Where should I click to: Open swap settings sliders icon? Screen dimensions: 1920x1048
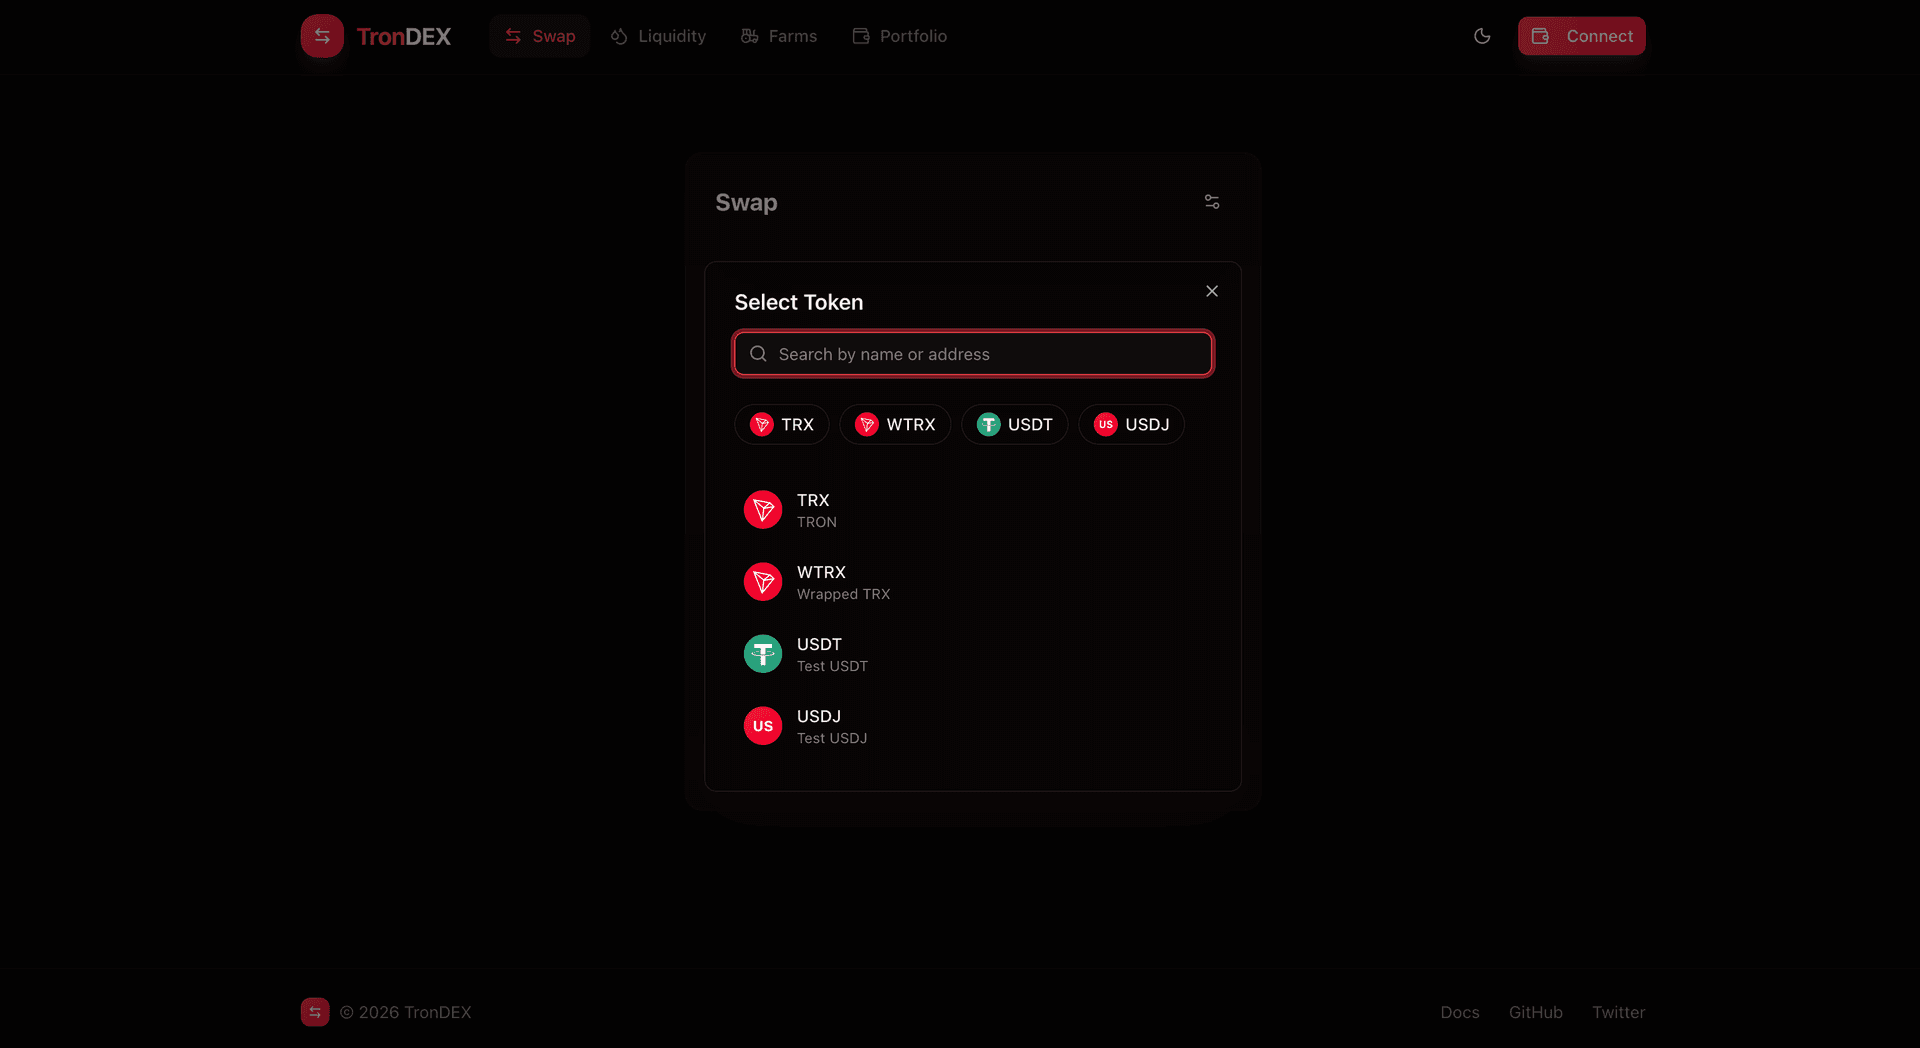[1211, 202]
